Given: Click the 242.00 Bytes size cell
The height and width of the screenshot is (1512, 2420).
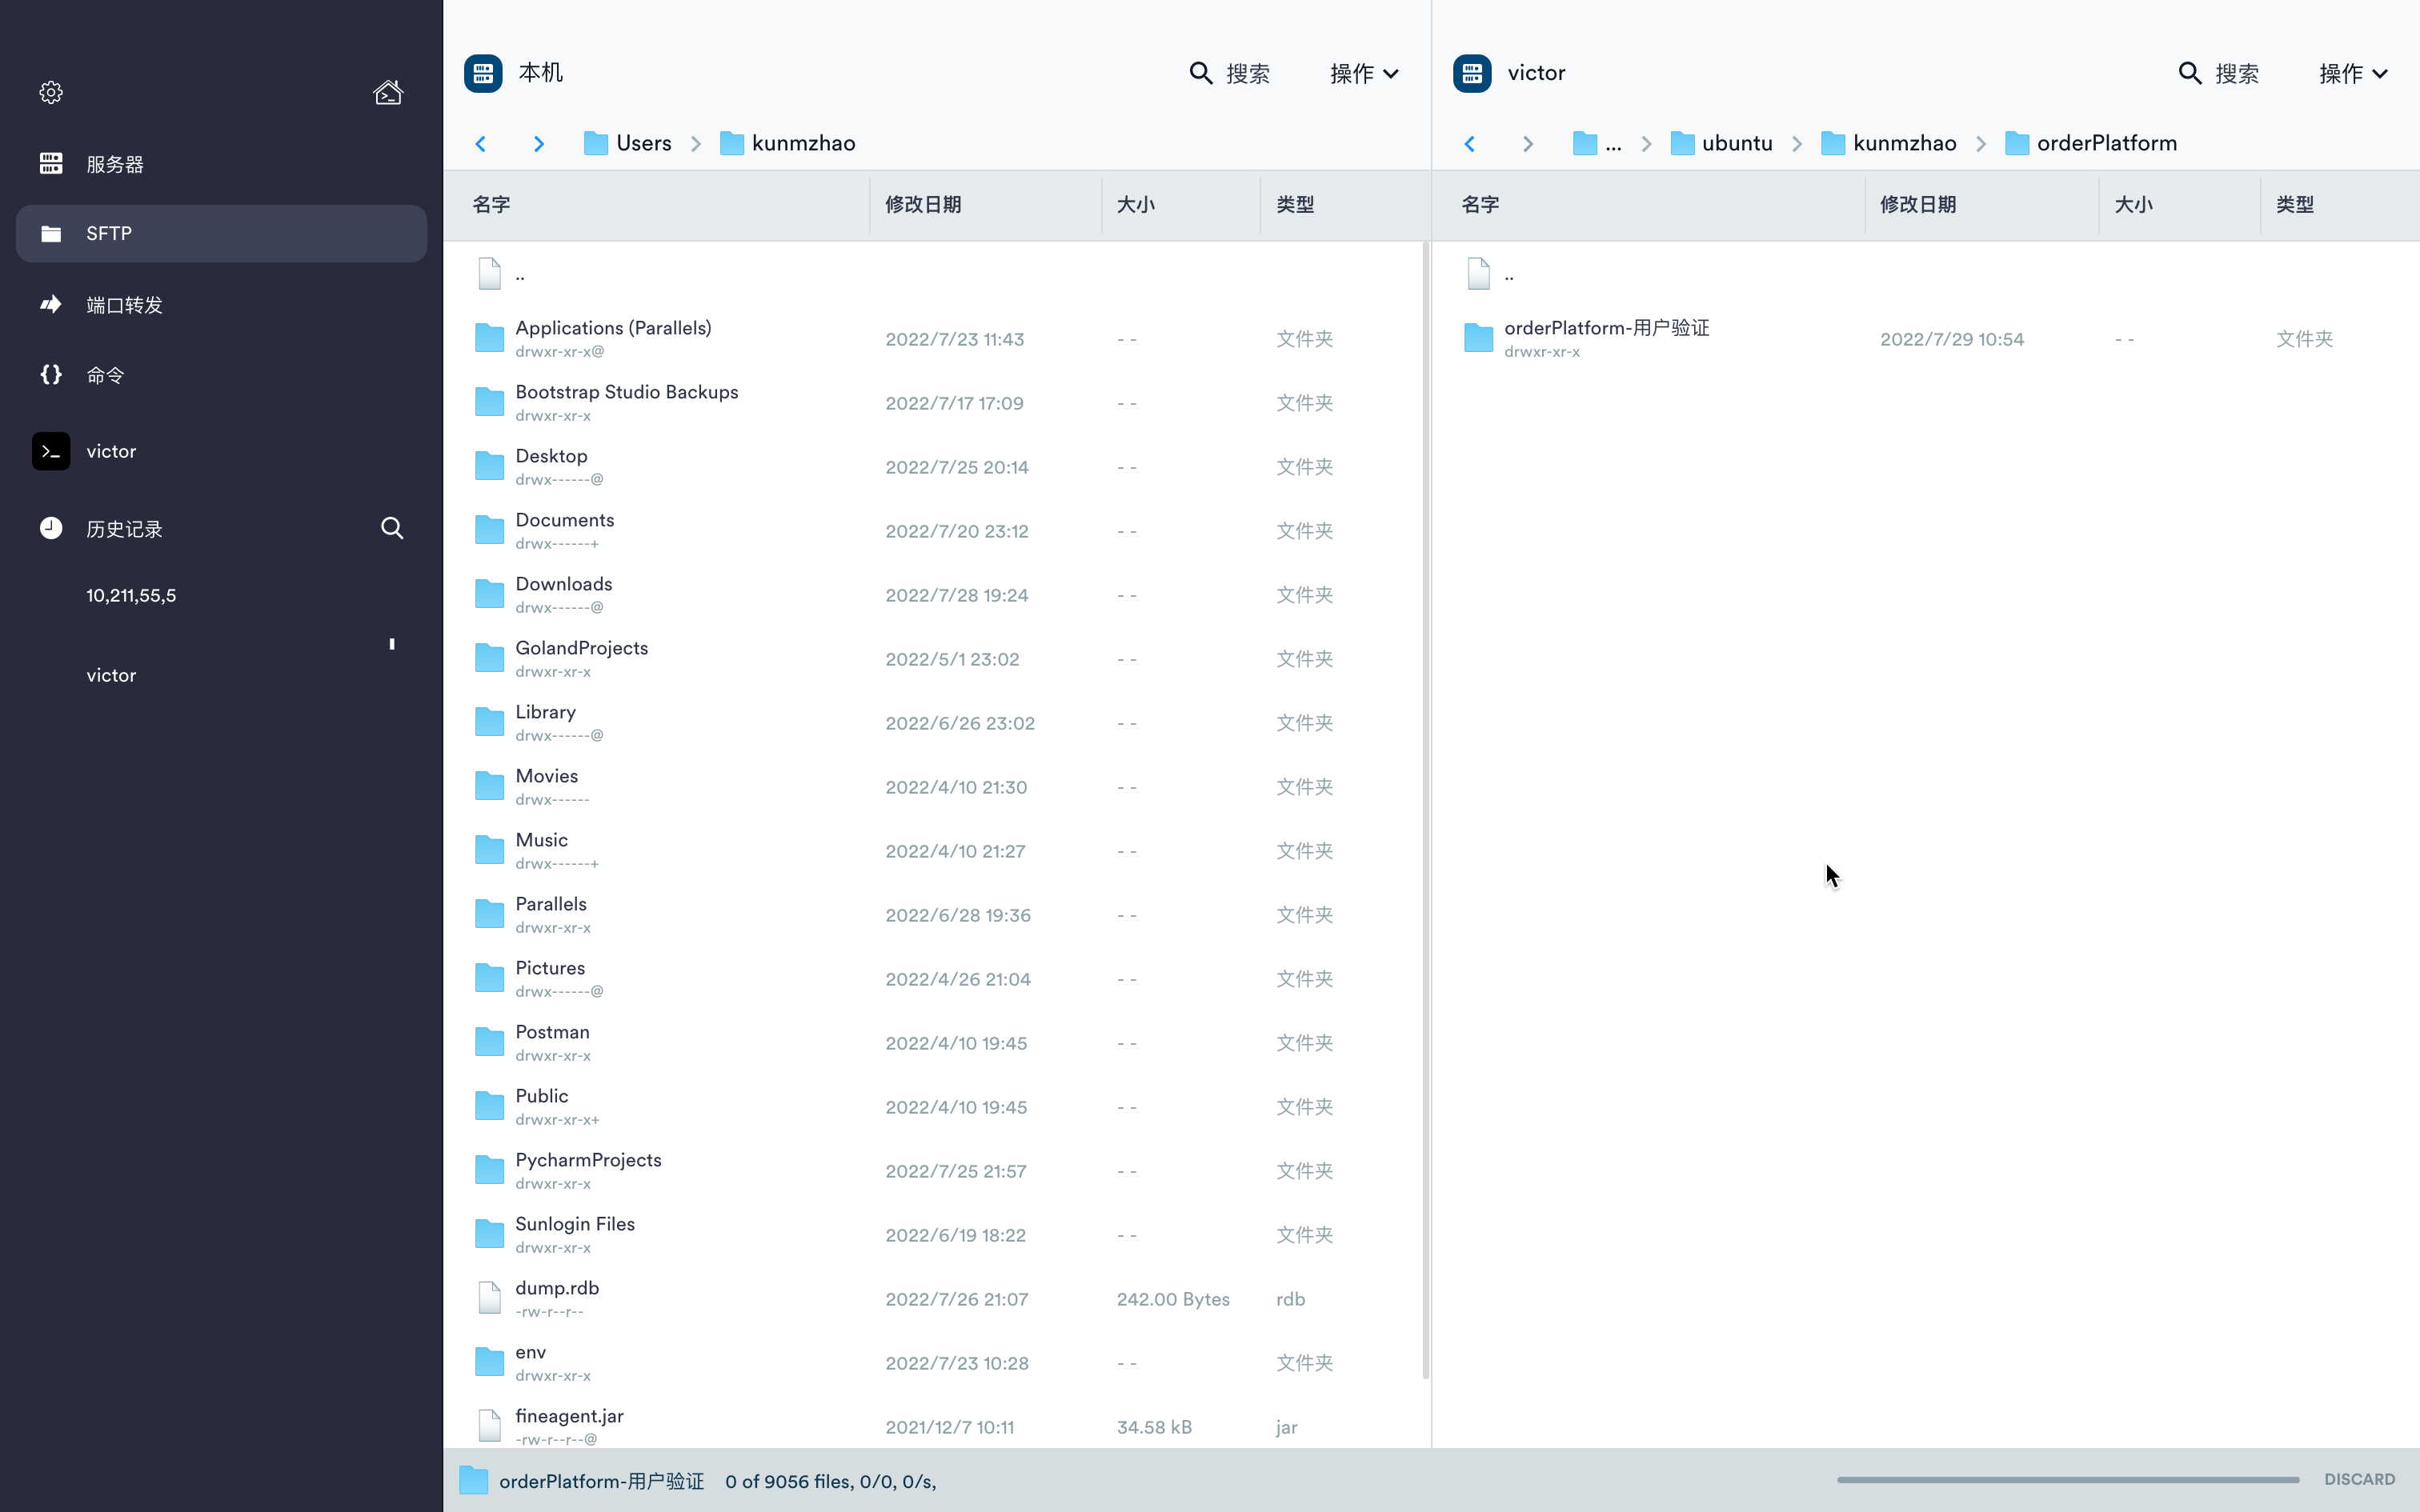Looking at the screenshot, I should coord(1173,1299).
